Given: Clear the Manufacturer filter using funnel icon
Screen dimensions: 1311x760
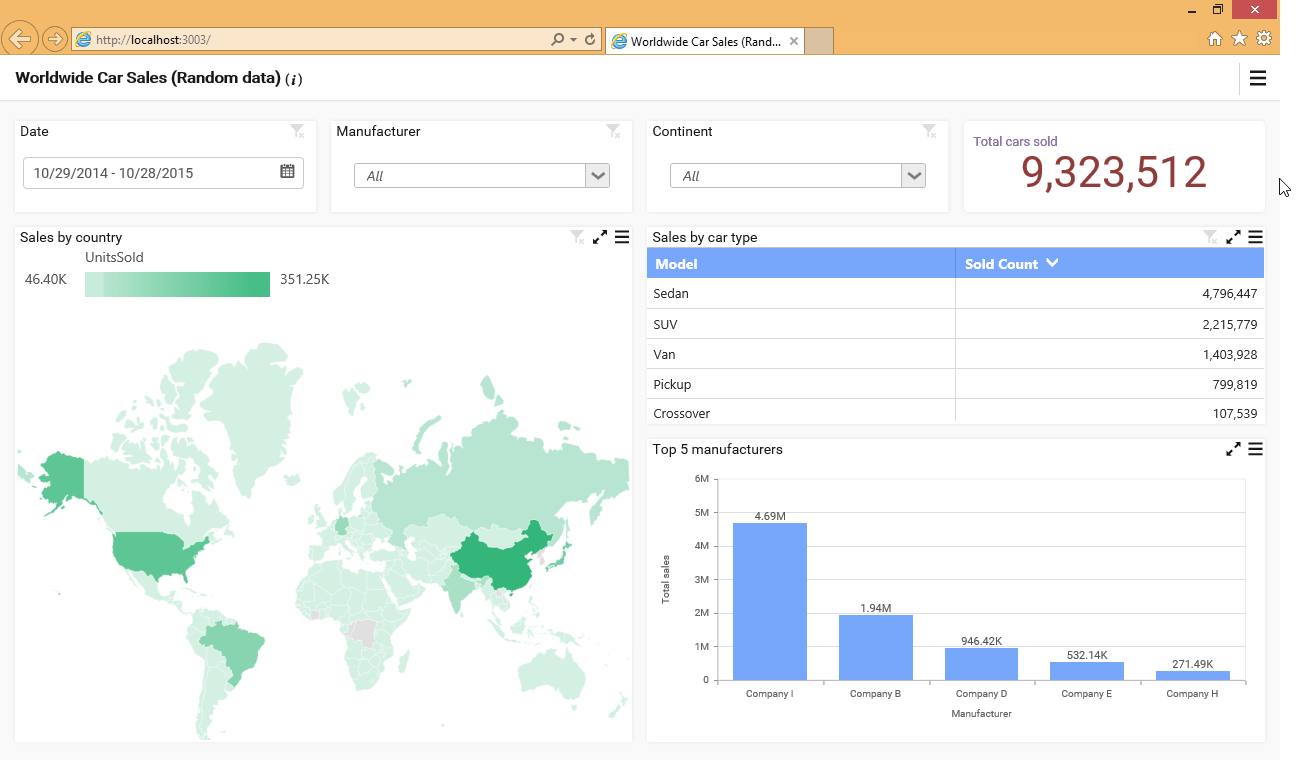Looking at the screenshot, I should 613,131.
